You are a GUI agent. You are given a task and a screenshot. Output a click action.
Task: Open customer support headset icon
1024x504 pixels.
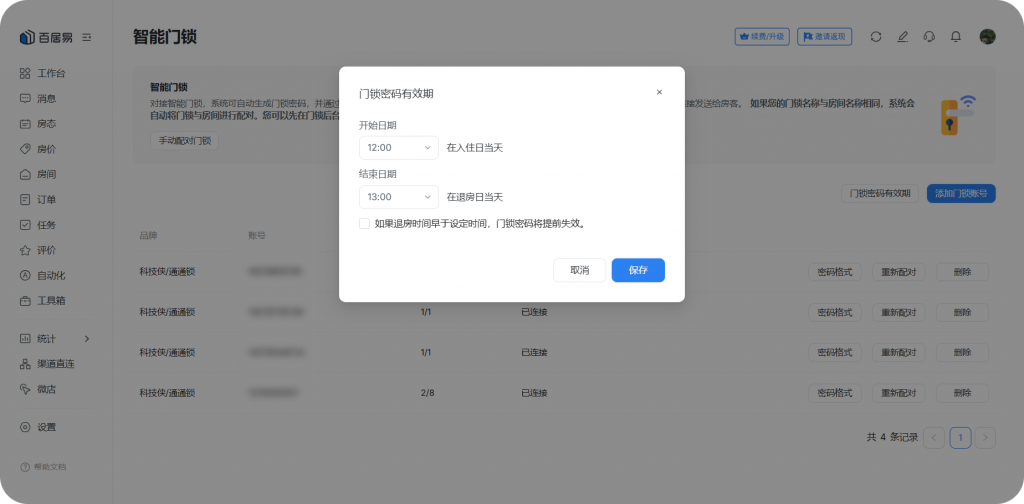tap(929, 37)
